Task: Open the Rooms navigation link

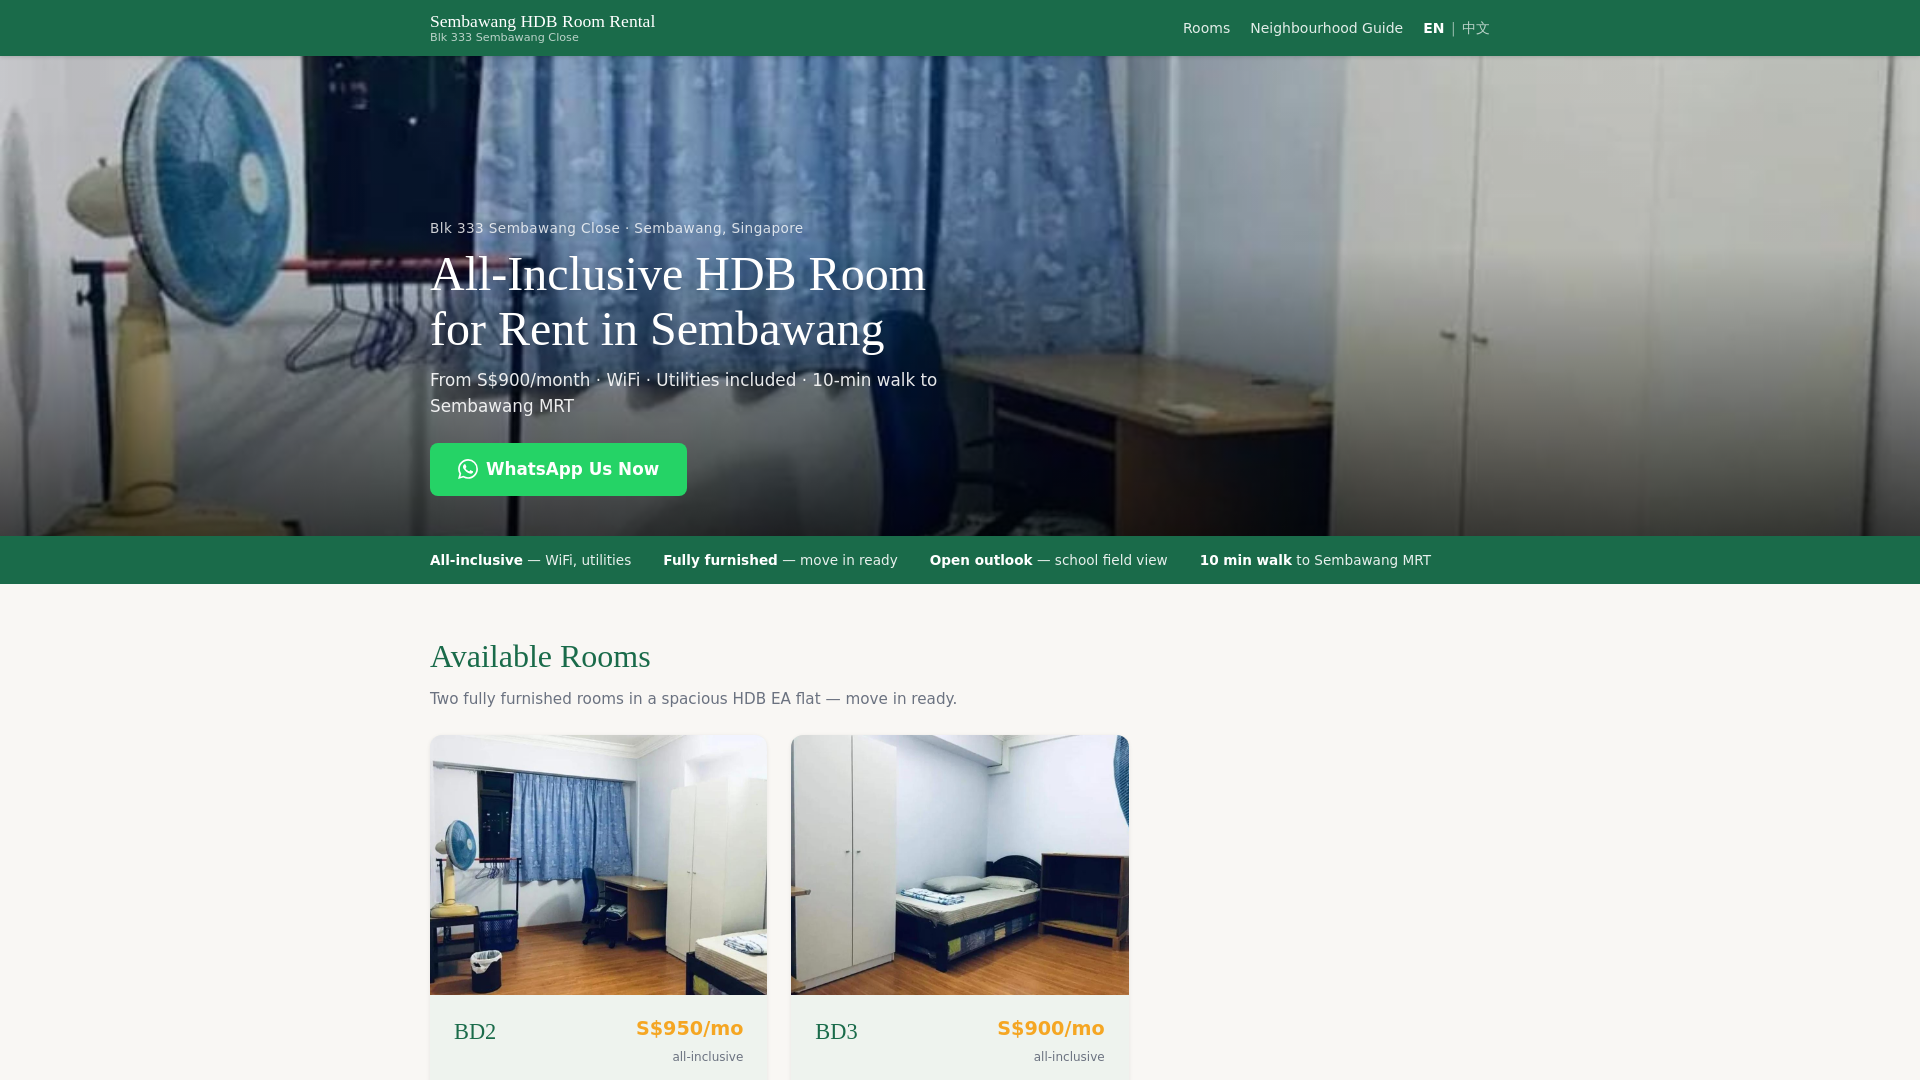Action: tap(1206, 28)
